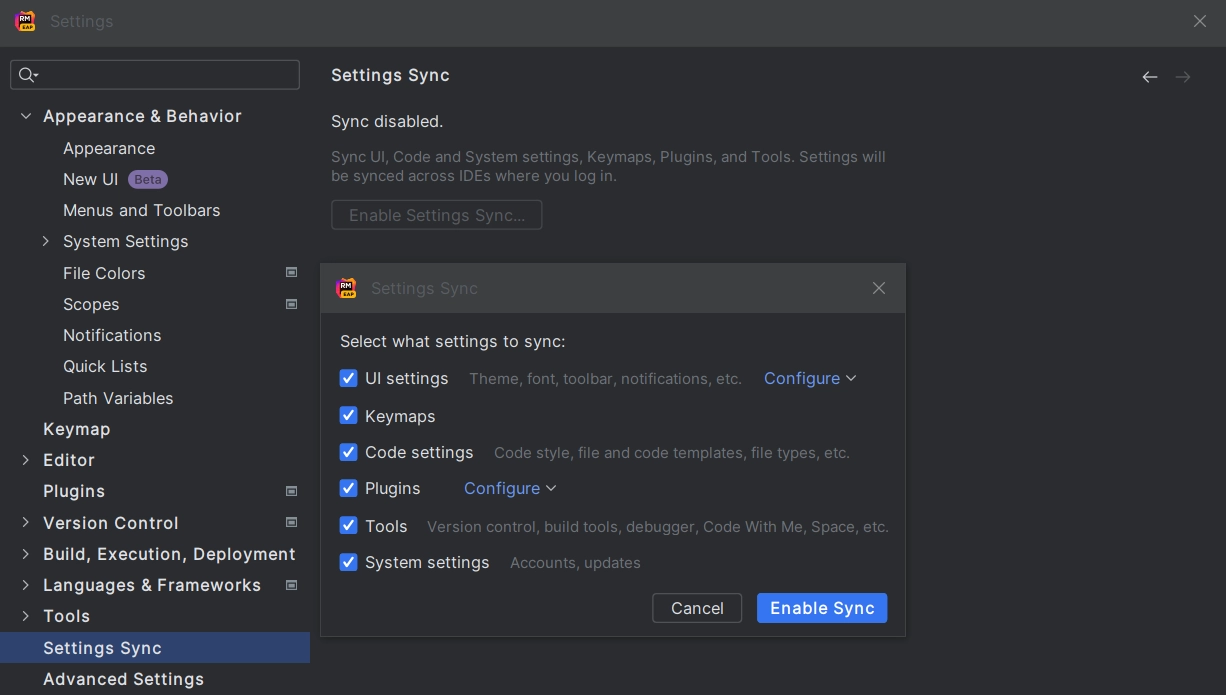Click the RubyMine logo in Settings Sync dialog
Viewport: 1226px width, 695px height.
coord(347,288)
